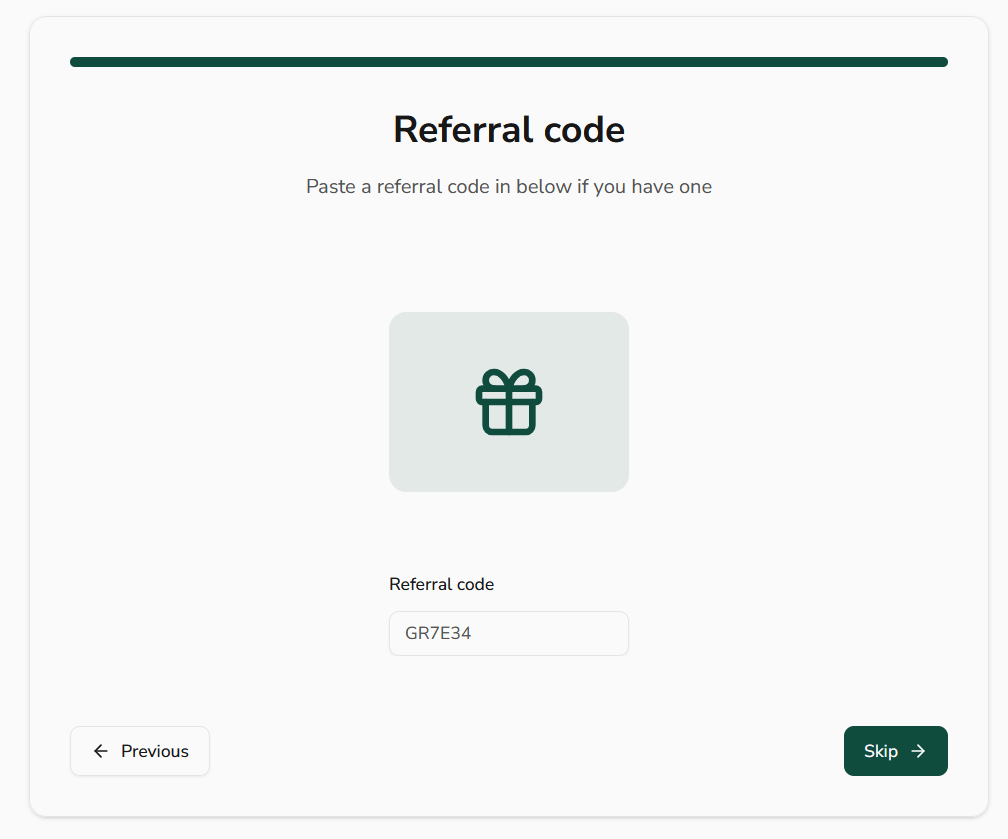Click the paste a referral code subtitle
The height and width of the screenshot is (839, 1008).
coord(509,186)
